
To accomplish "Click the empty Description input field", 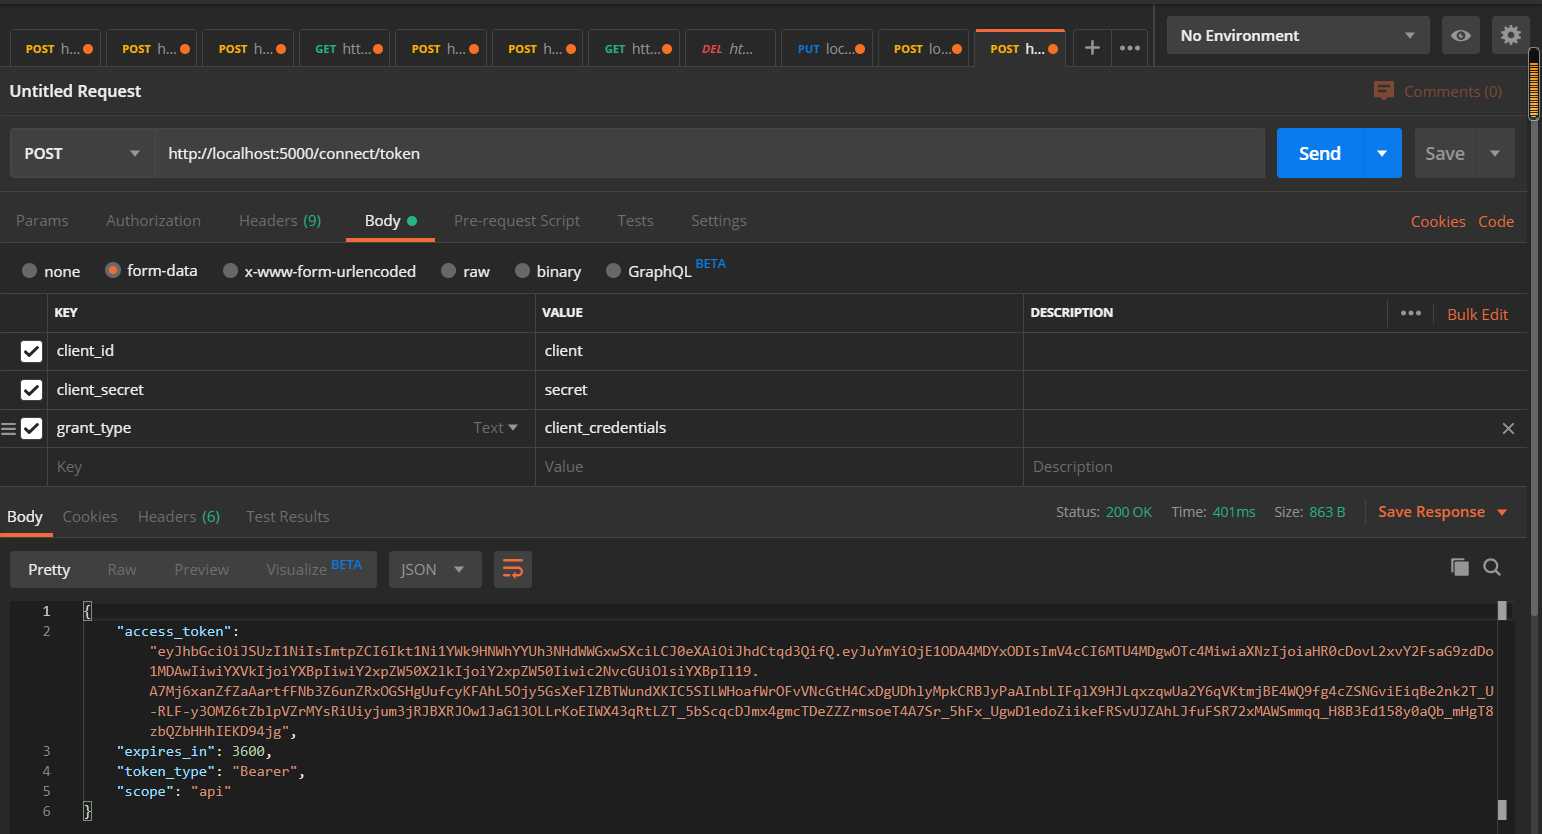I will [1275, 467].
